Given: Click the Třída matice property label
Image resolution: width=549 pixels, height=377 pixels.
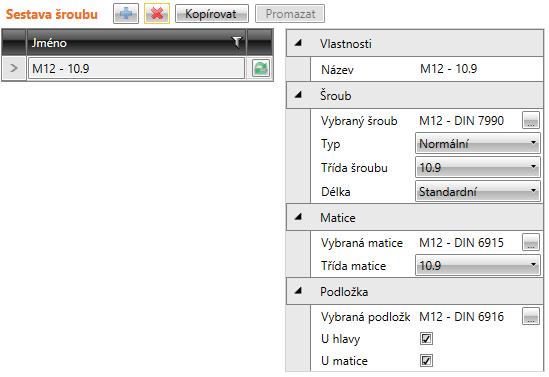Looking at the screenshot, I should click(353, 266).
